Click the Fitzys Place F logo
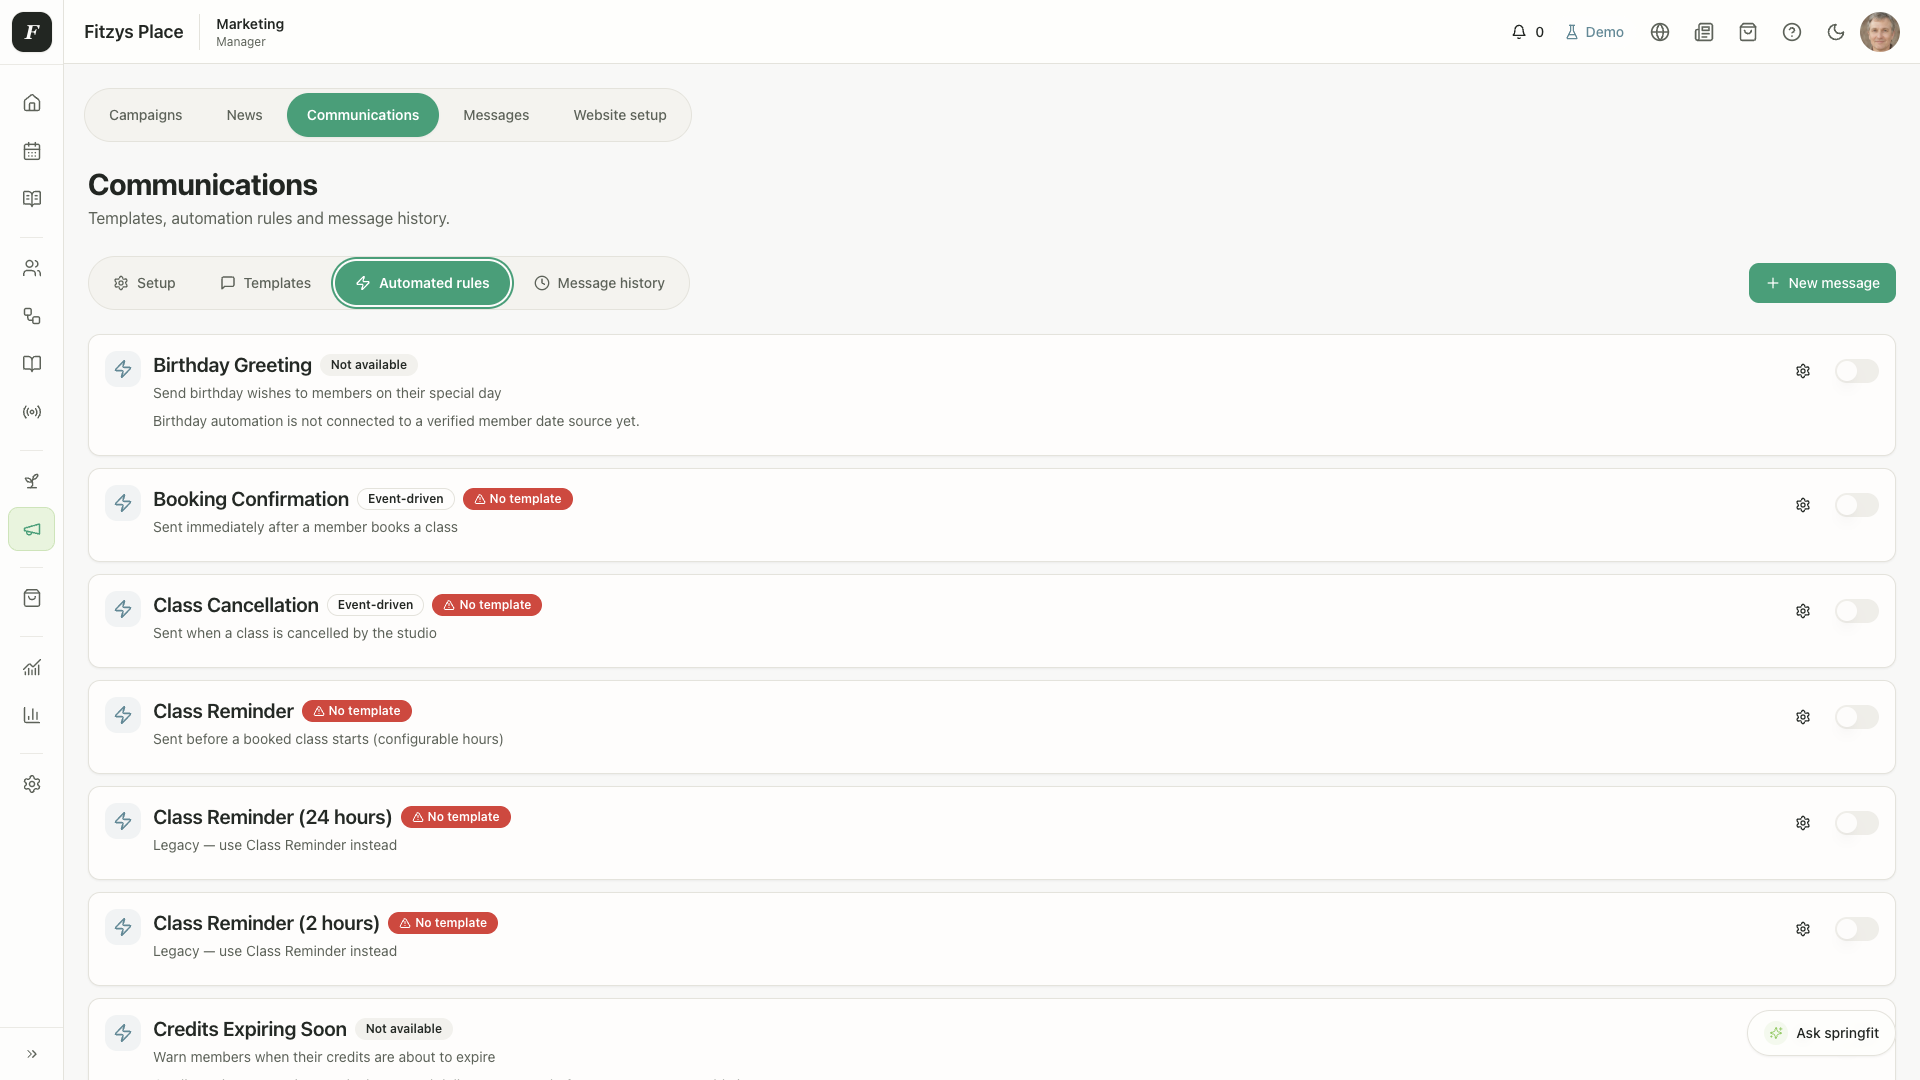 (32, 32)
